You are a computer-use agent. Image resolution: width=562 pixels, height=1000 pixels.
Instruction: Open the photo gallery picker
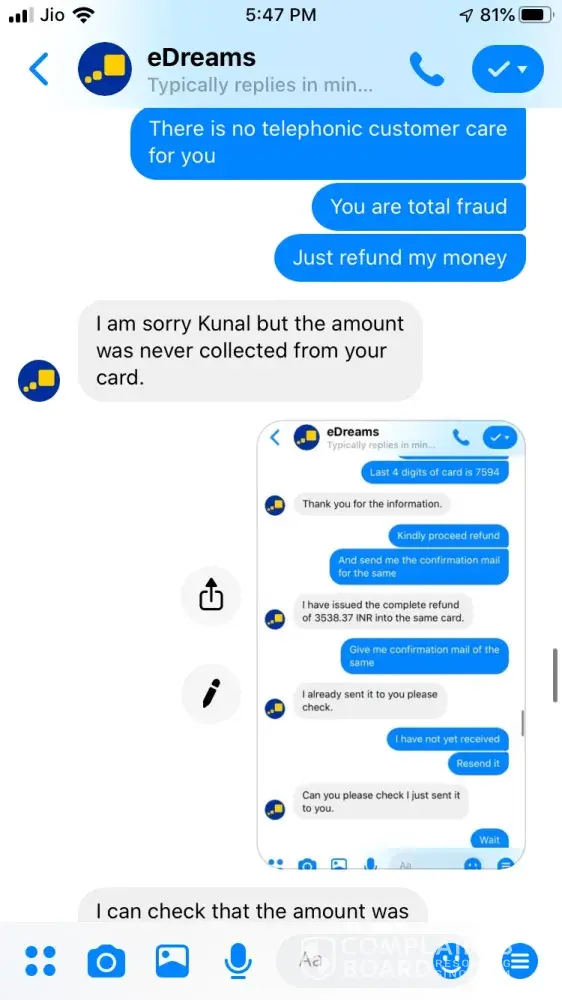(172, 960)
